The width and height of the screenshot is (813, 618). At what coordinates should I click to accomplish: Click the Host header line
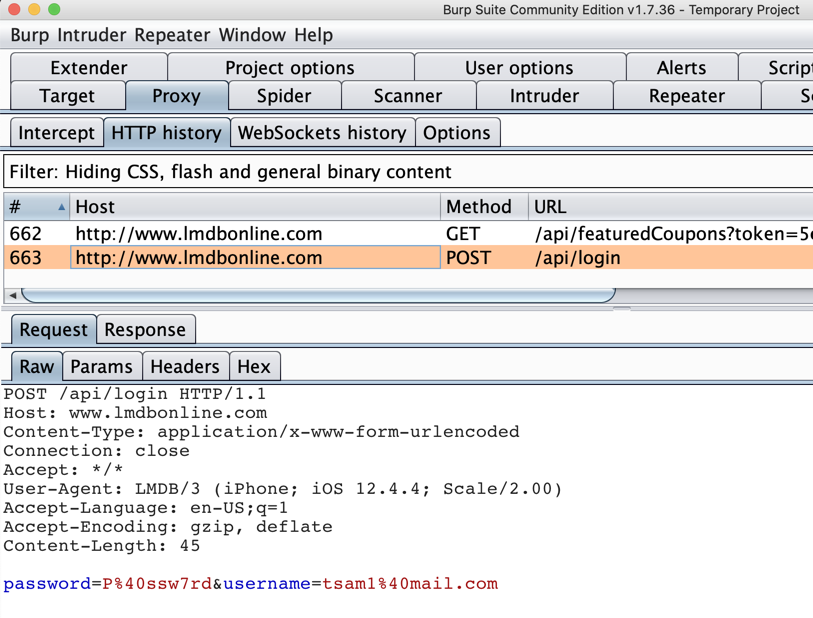(135, 413)
